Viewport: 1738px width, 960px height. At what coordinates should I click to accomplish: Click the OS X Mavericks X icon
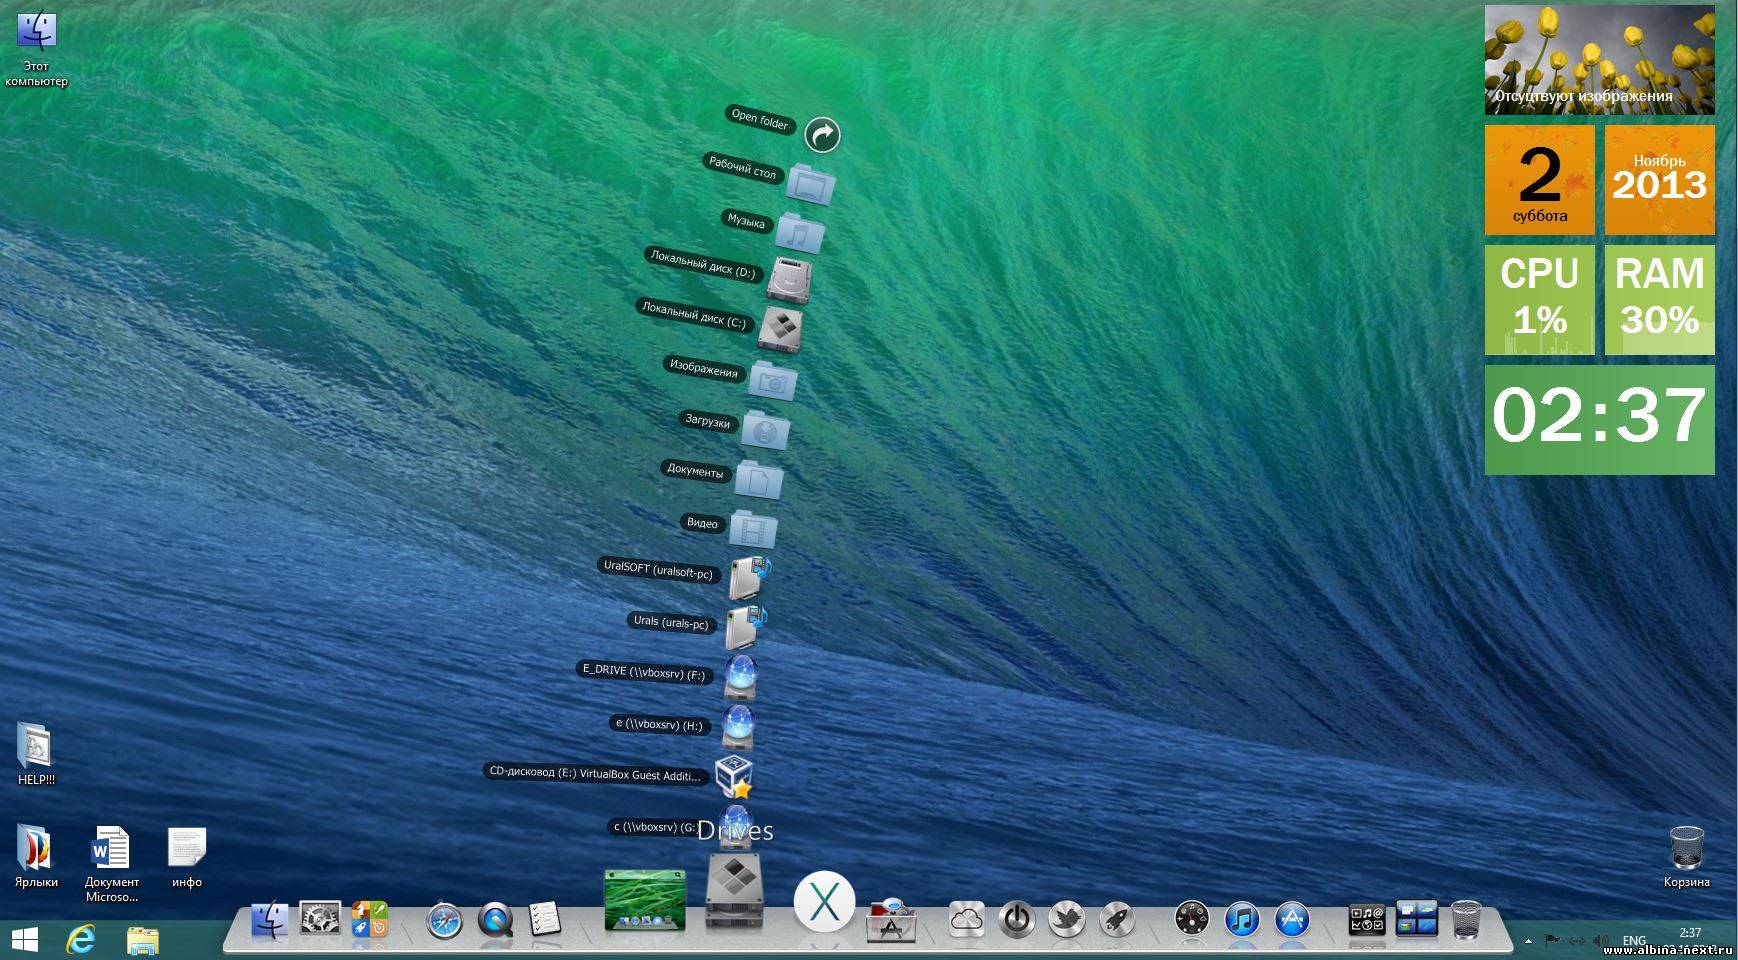pyautogui.click(x=824, y=901)
